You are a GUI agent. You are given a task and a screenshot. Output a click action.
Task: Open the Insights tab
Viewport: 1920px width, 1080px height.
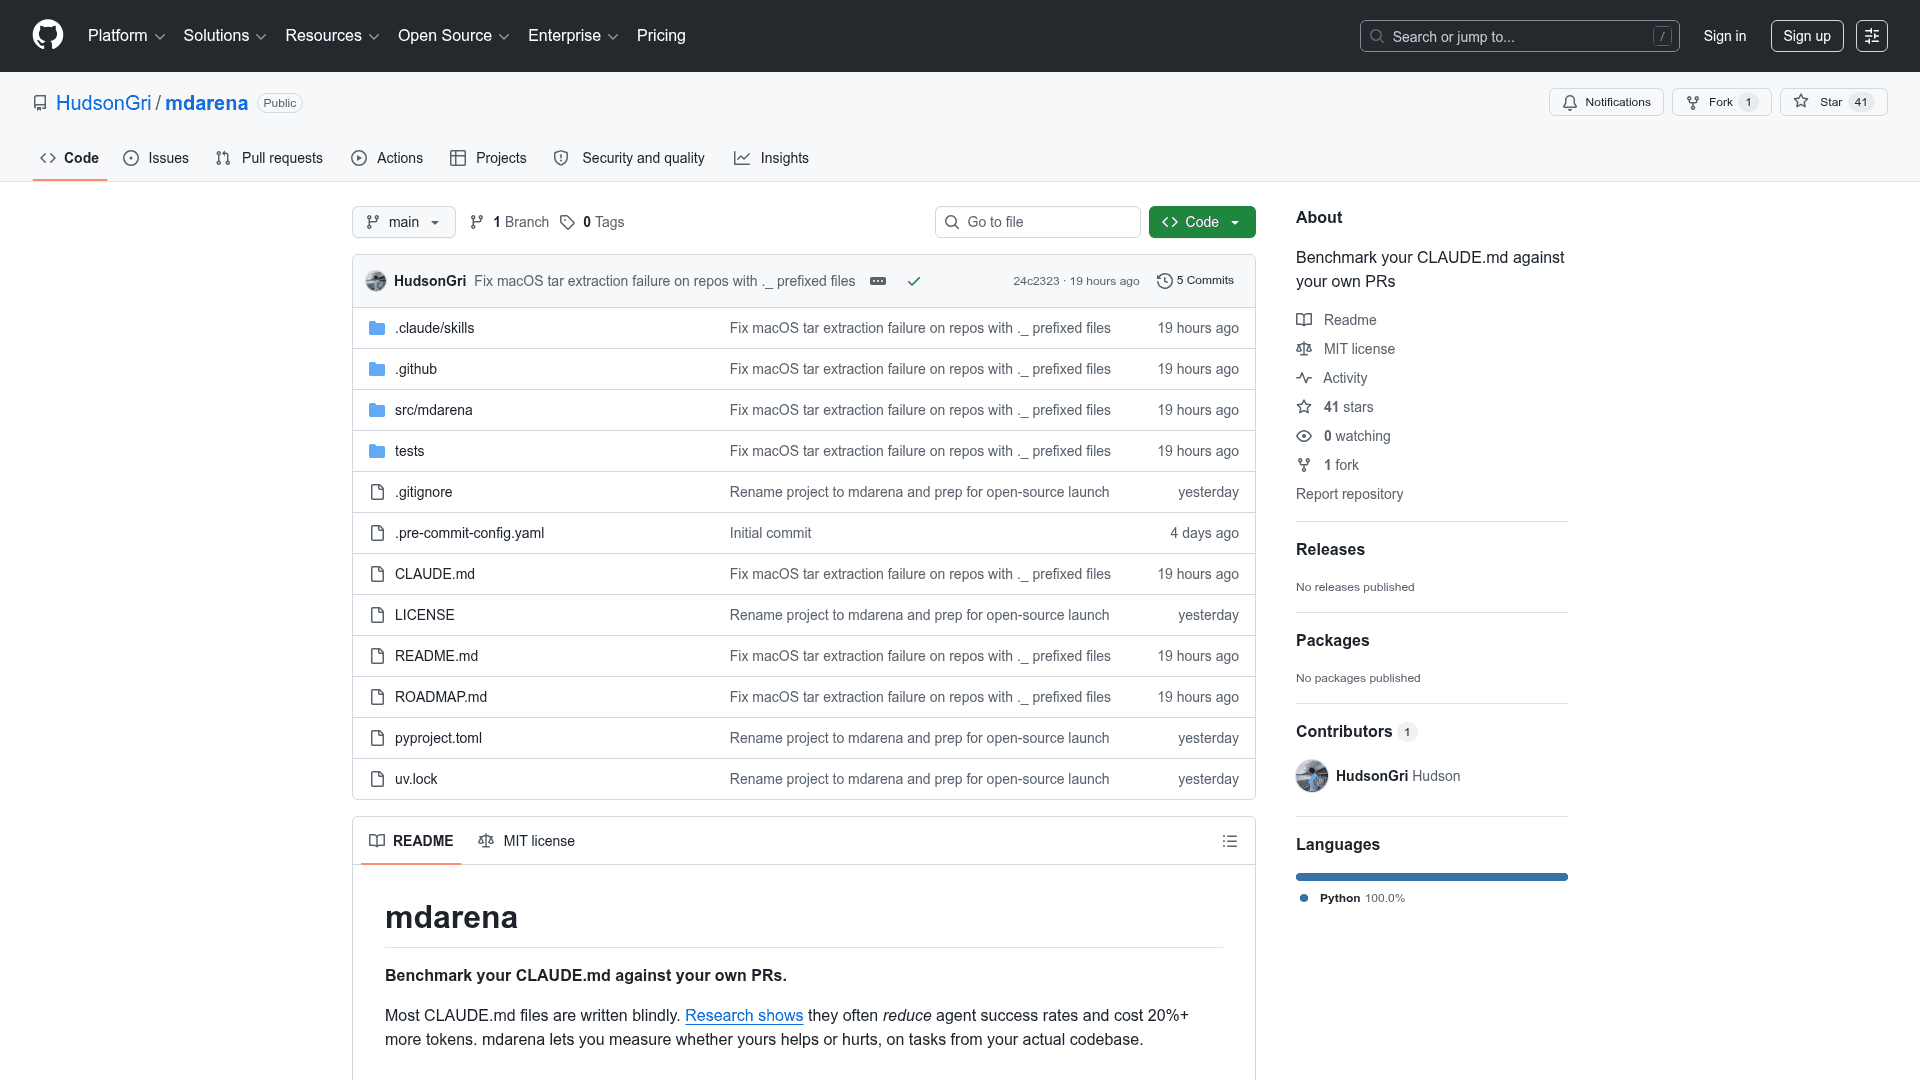coord(771,158)
